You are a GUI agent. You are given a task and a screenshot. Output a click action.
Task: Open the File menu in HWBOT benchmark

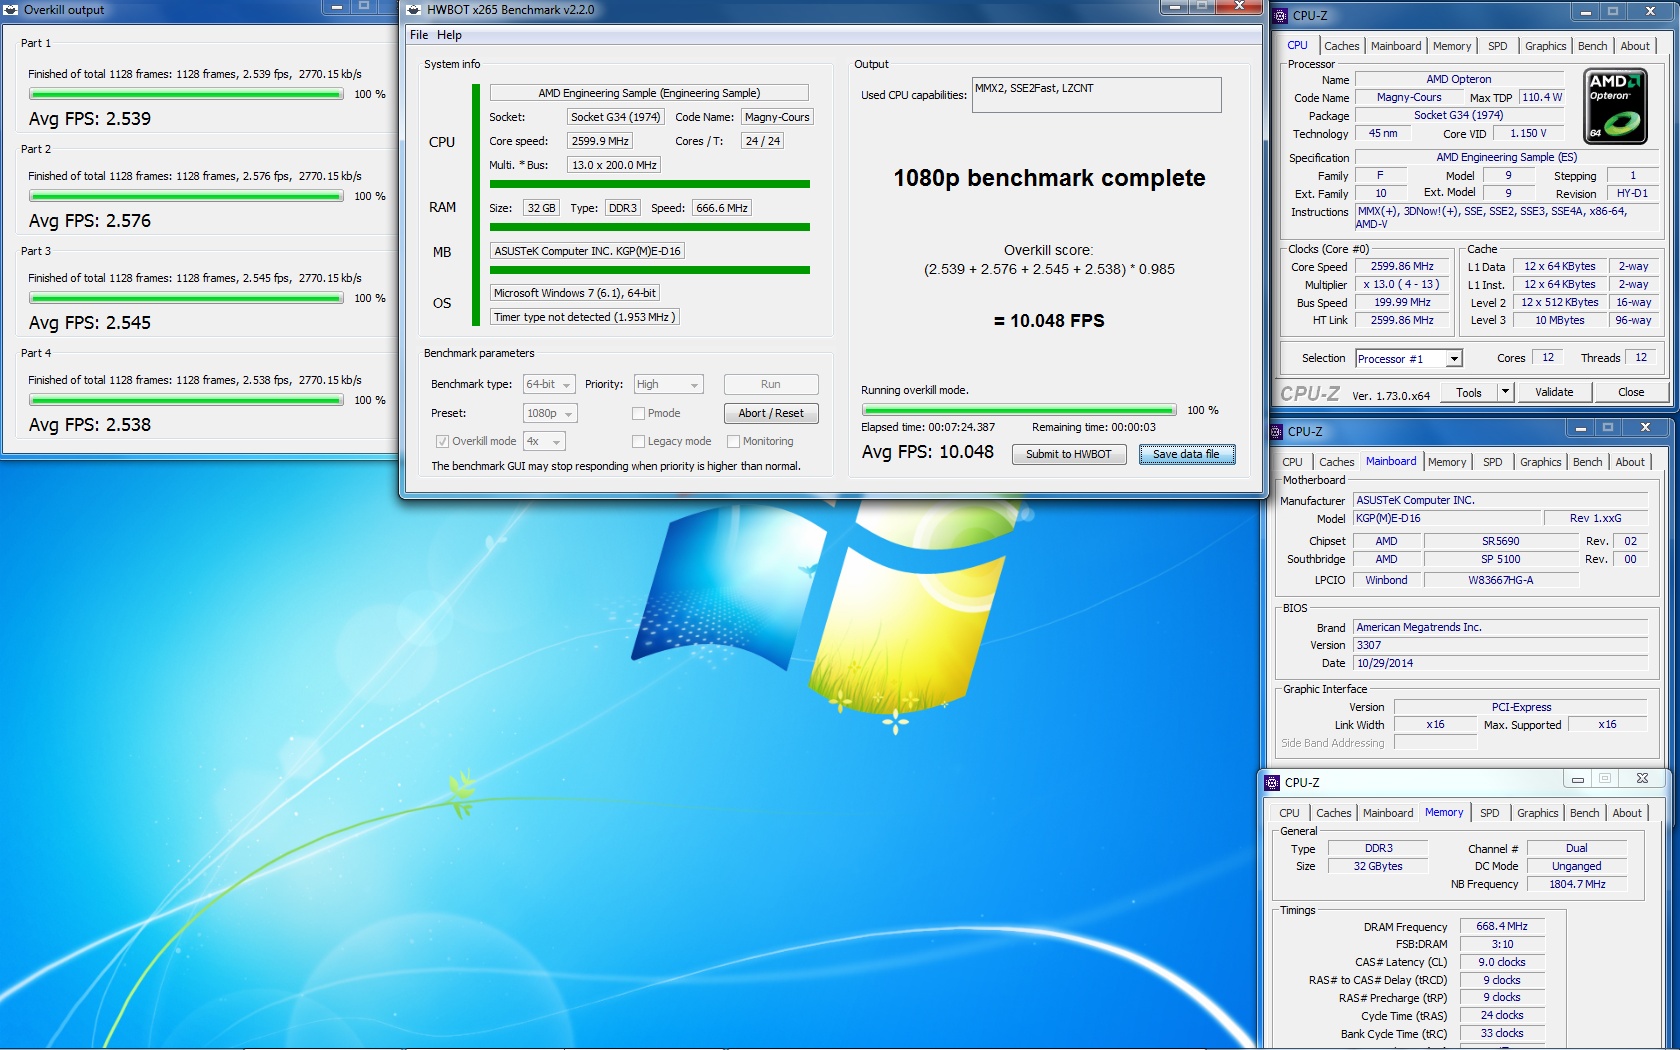pos(419,35)
